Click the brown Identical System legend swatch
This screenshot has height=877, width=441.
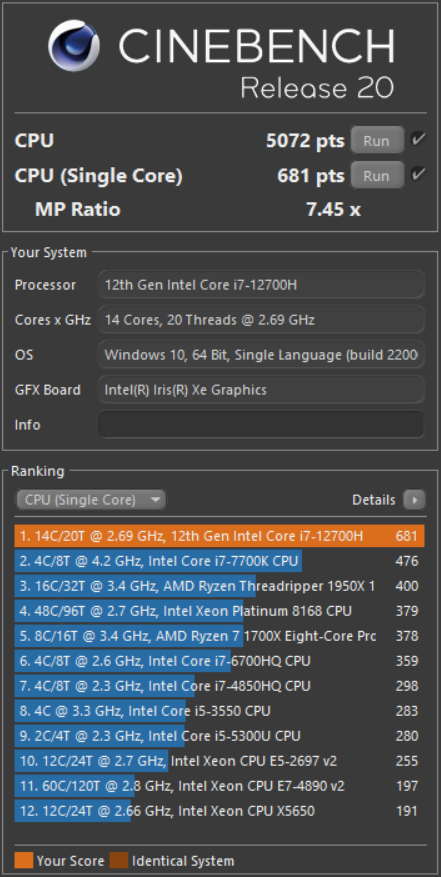coord(119,860)
